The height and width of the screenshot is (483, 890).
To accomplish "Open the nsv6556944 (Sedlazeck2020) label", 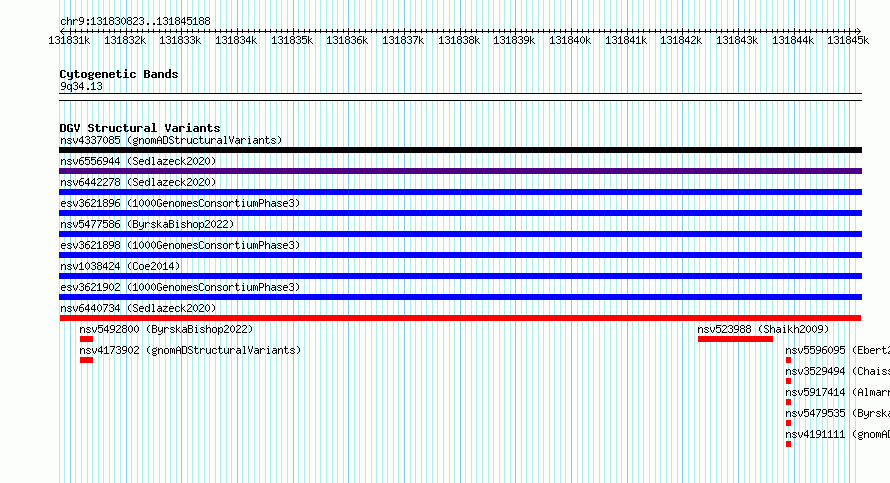I will (138, 161).
